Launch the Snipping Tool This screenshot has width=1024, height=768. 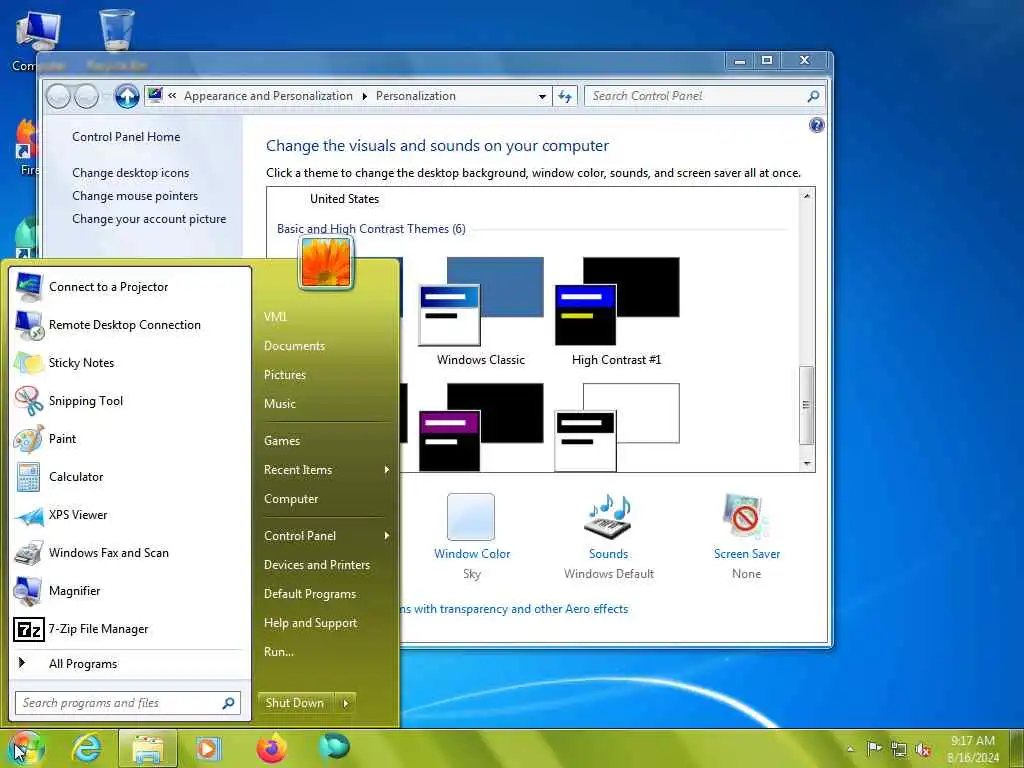[x=129, y=400]
